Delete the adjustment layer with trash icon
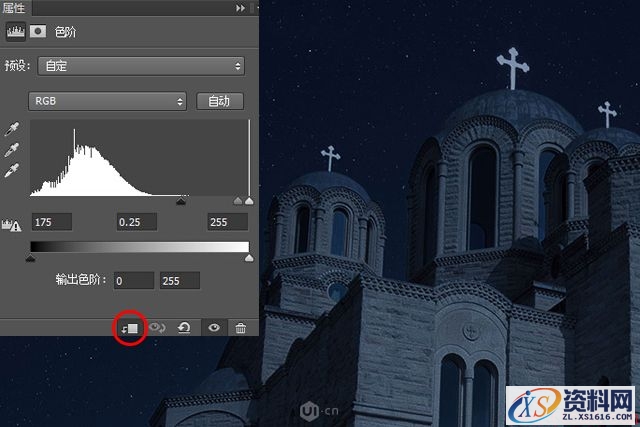 (240, 327)
